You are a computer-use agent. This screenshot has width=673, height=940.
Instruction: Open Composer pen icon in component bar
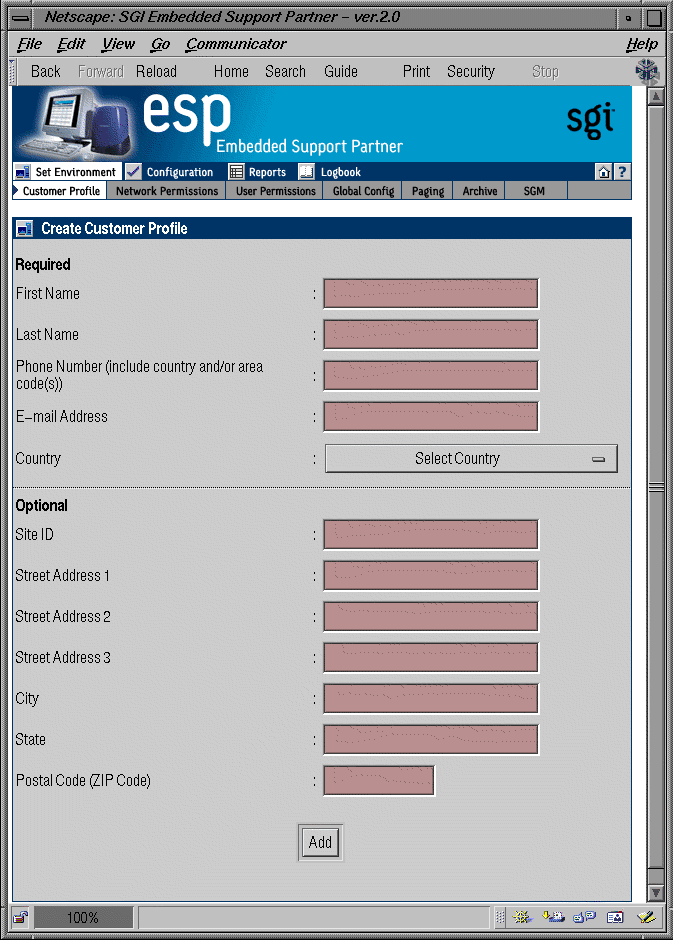[646, 917]
